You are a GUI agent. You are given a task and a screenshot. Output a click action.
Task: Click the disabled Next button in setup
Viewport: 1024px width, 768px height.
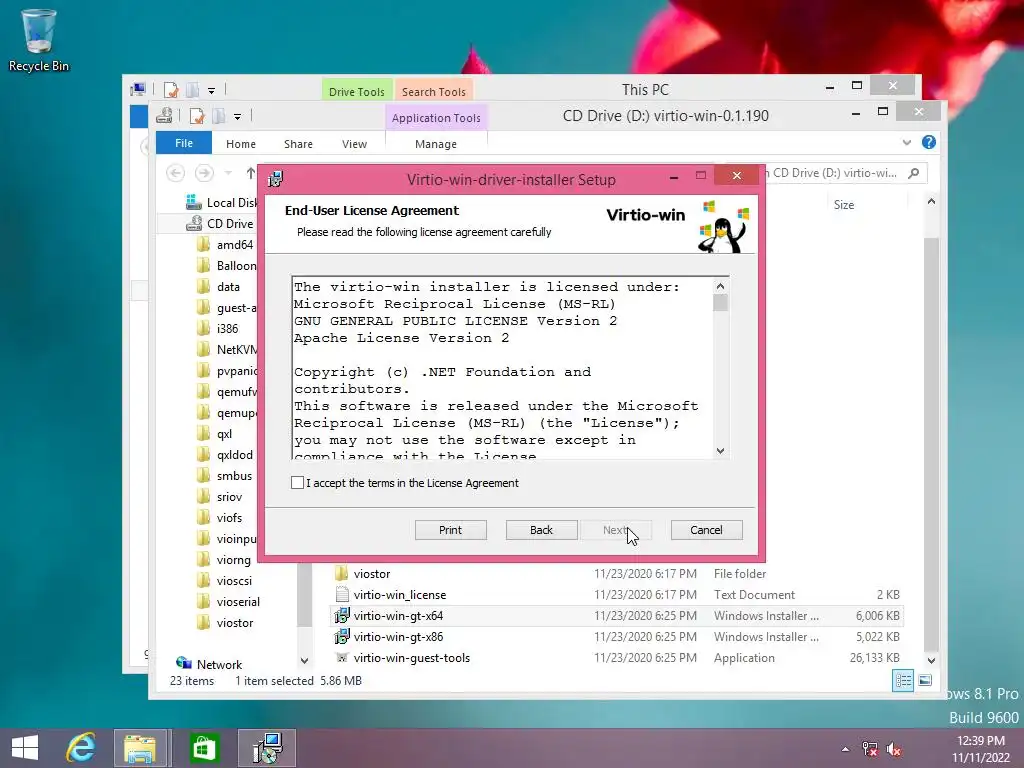pos(615,530)
